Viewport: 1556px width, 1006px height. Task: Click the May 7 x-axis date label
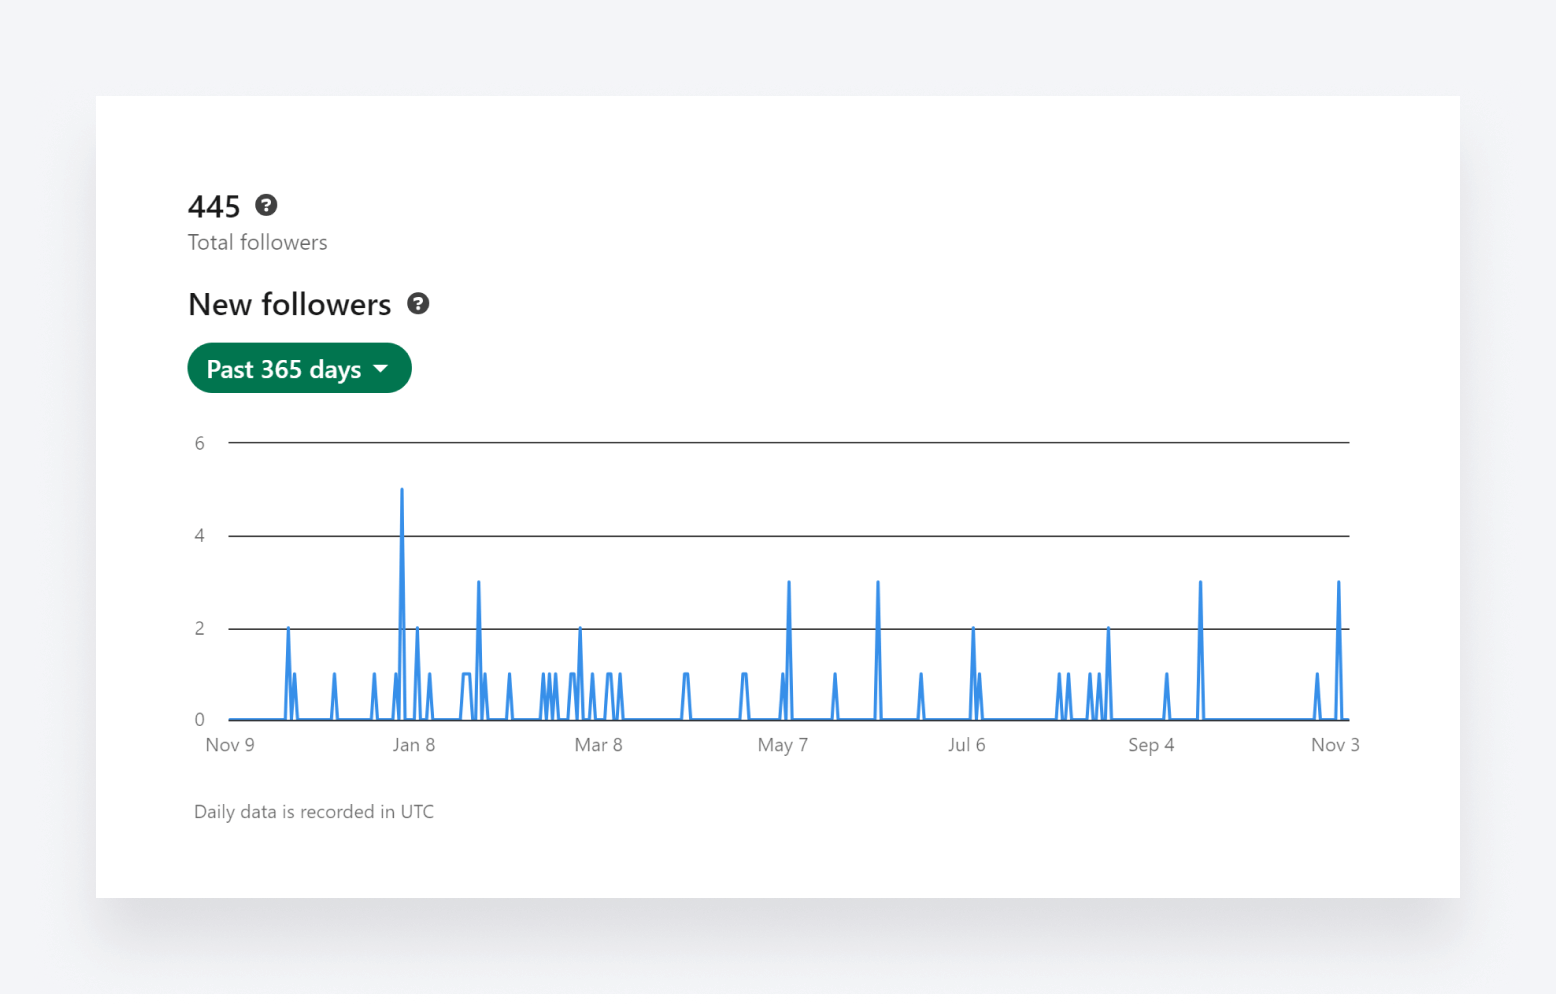[782, 745]
